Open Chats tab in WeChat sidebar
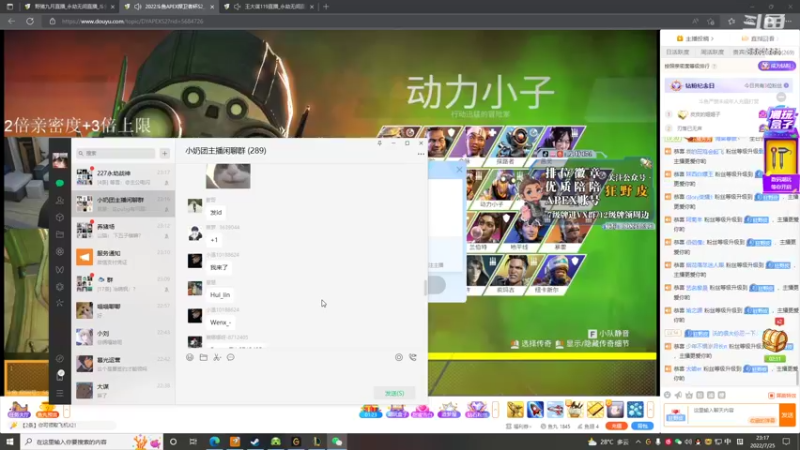800x450 pixels. (60, 183)
